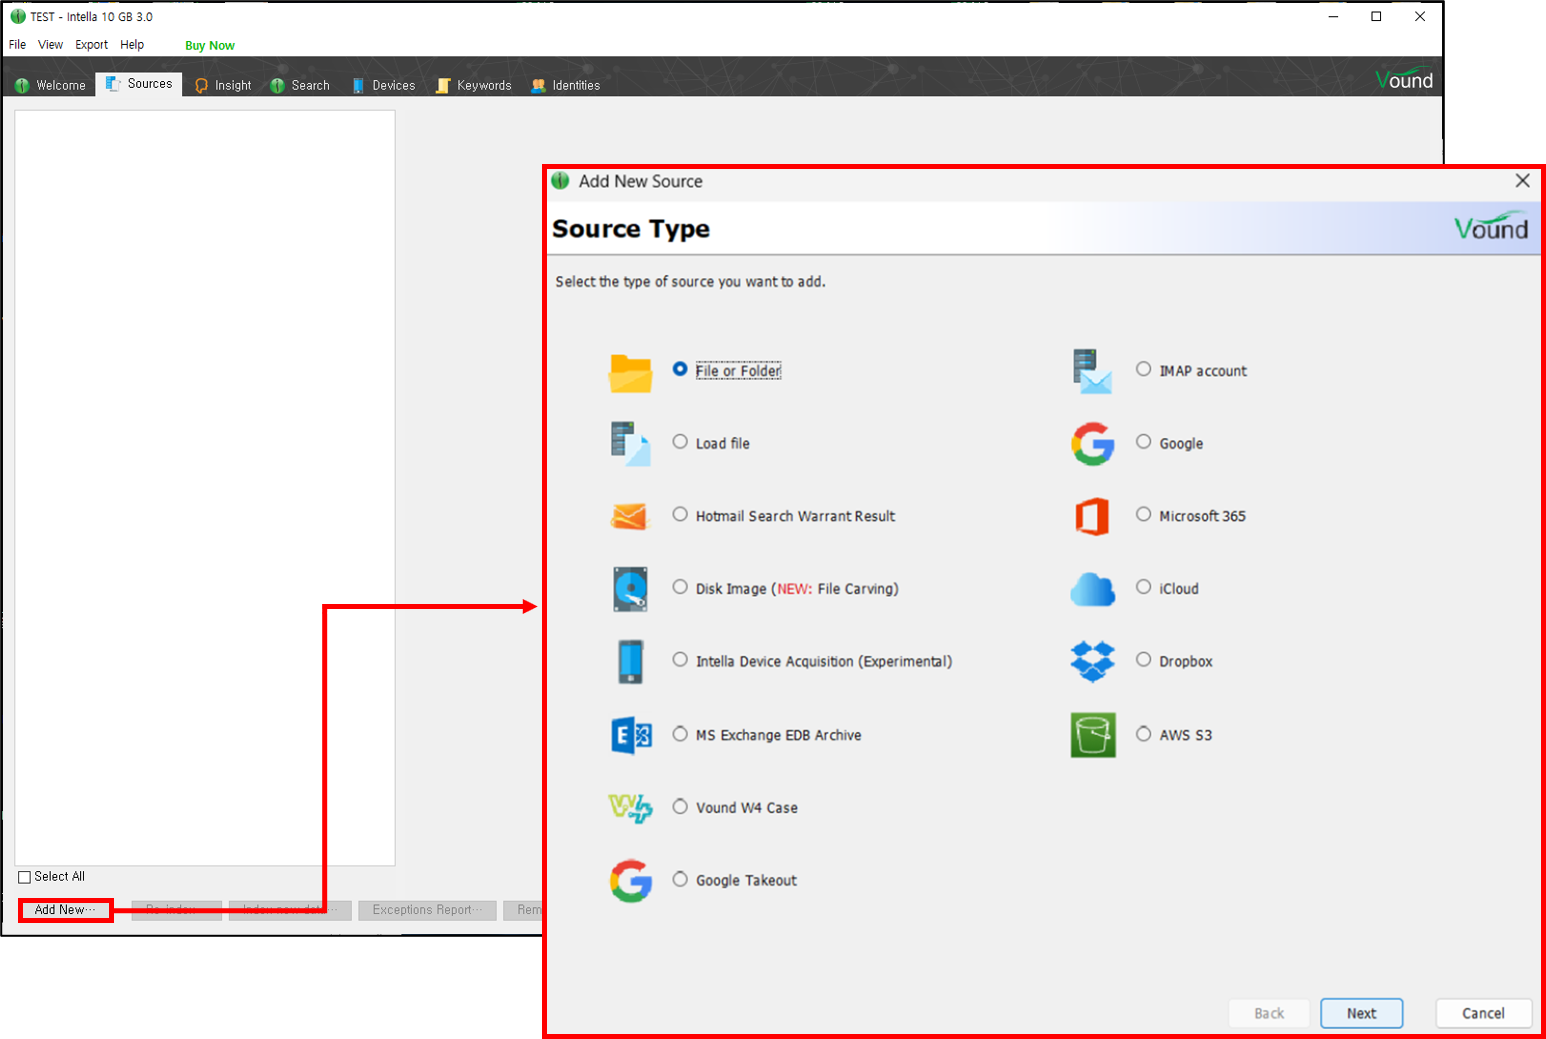The height and width of the screenshot is (1039, 1546).
Task: Click the disabled Back button
Action: (x=1269, y=1013)
